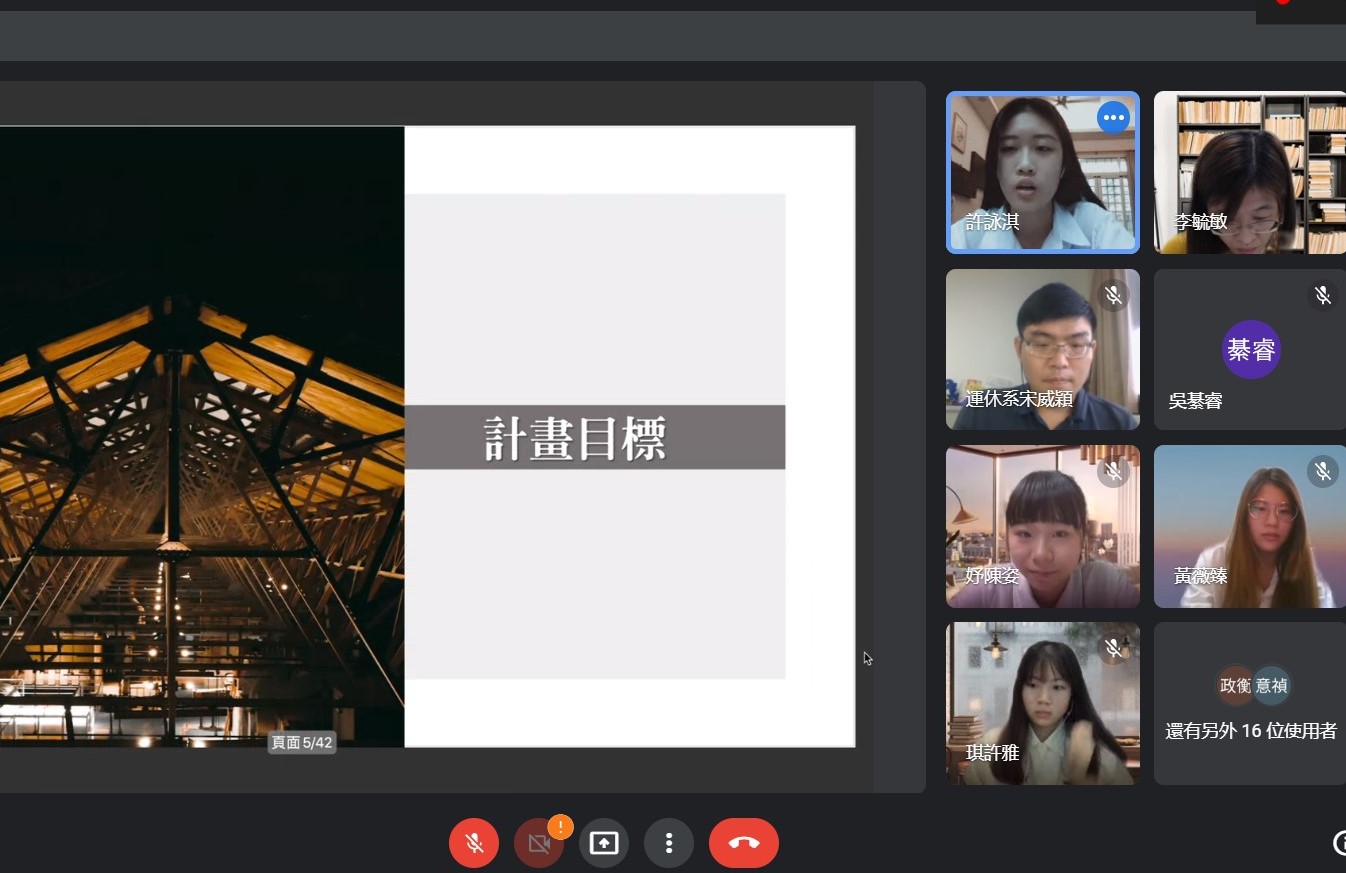The height and width of the screenshot is (873, 1346).
Task: Click the 頁面 5/42 page indicator
Action: 301,743
